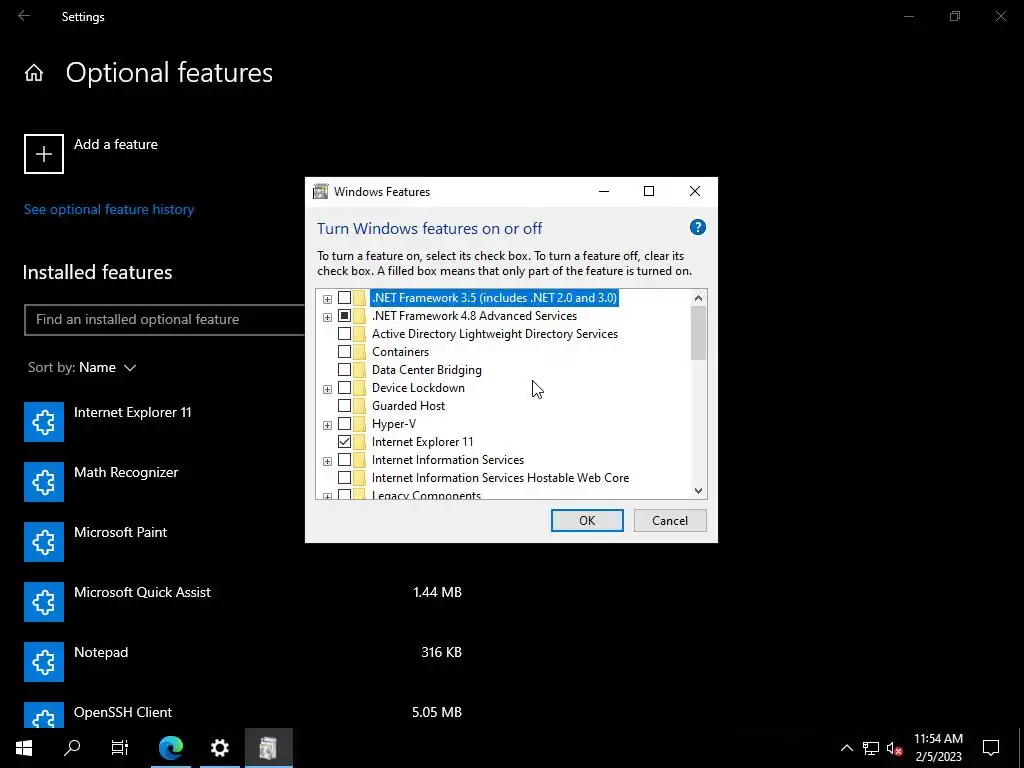Enable Internet Information Services checkbox

344,460
